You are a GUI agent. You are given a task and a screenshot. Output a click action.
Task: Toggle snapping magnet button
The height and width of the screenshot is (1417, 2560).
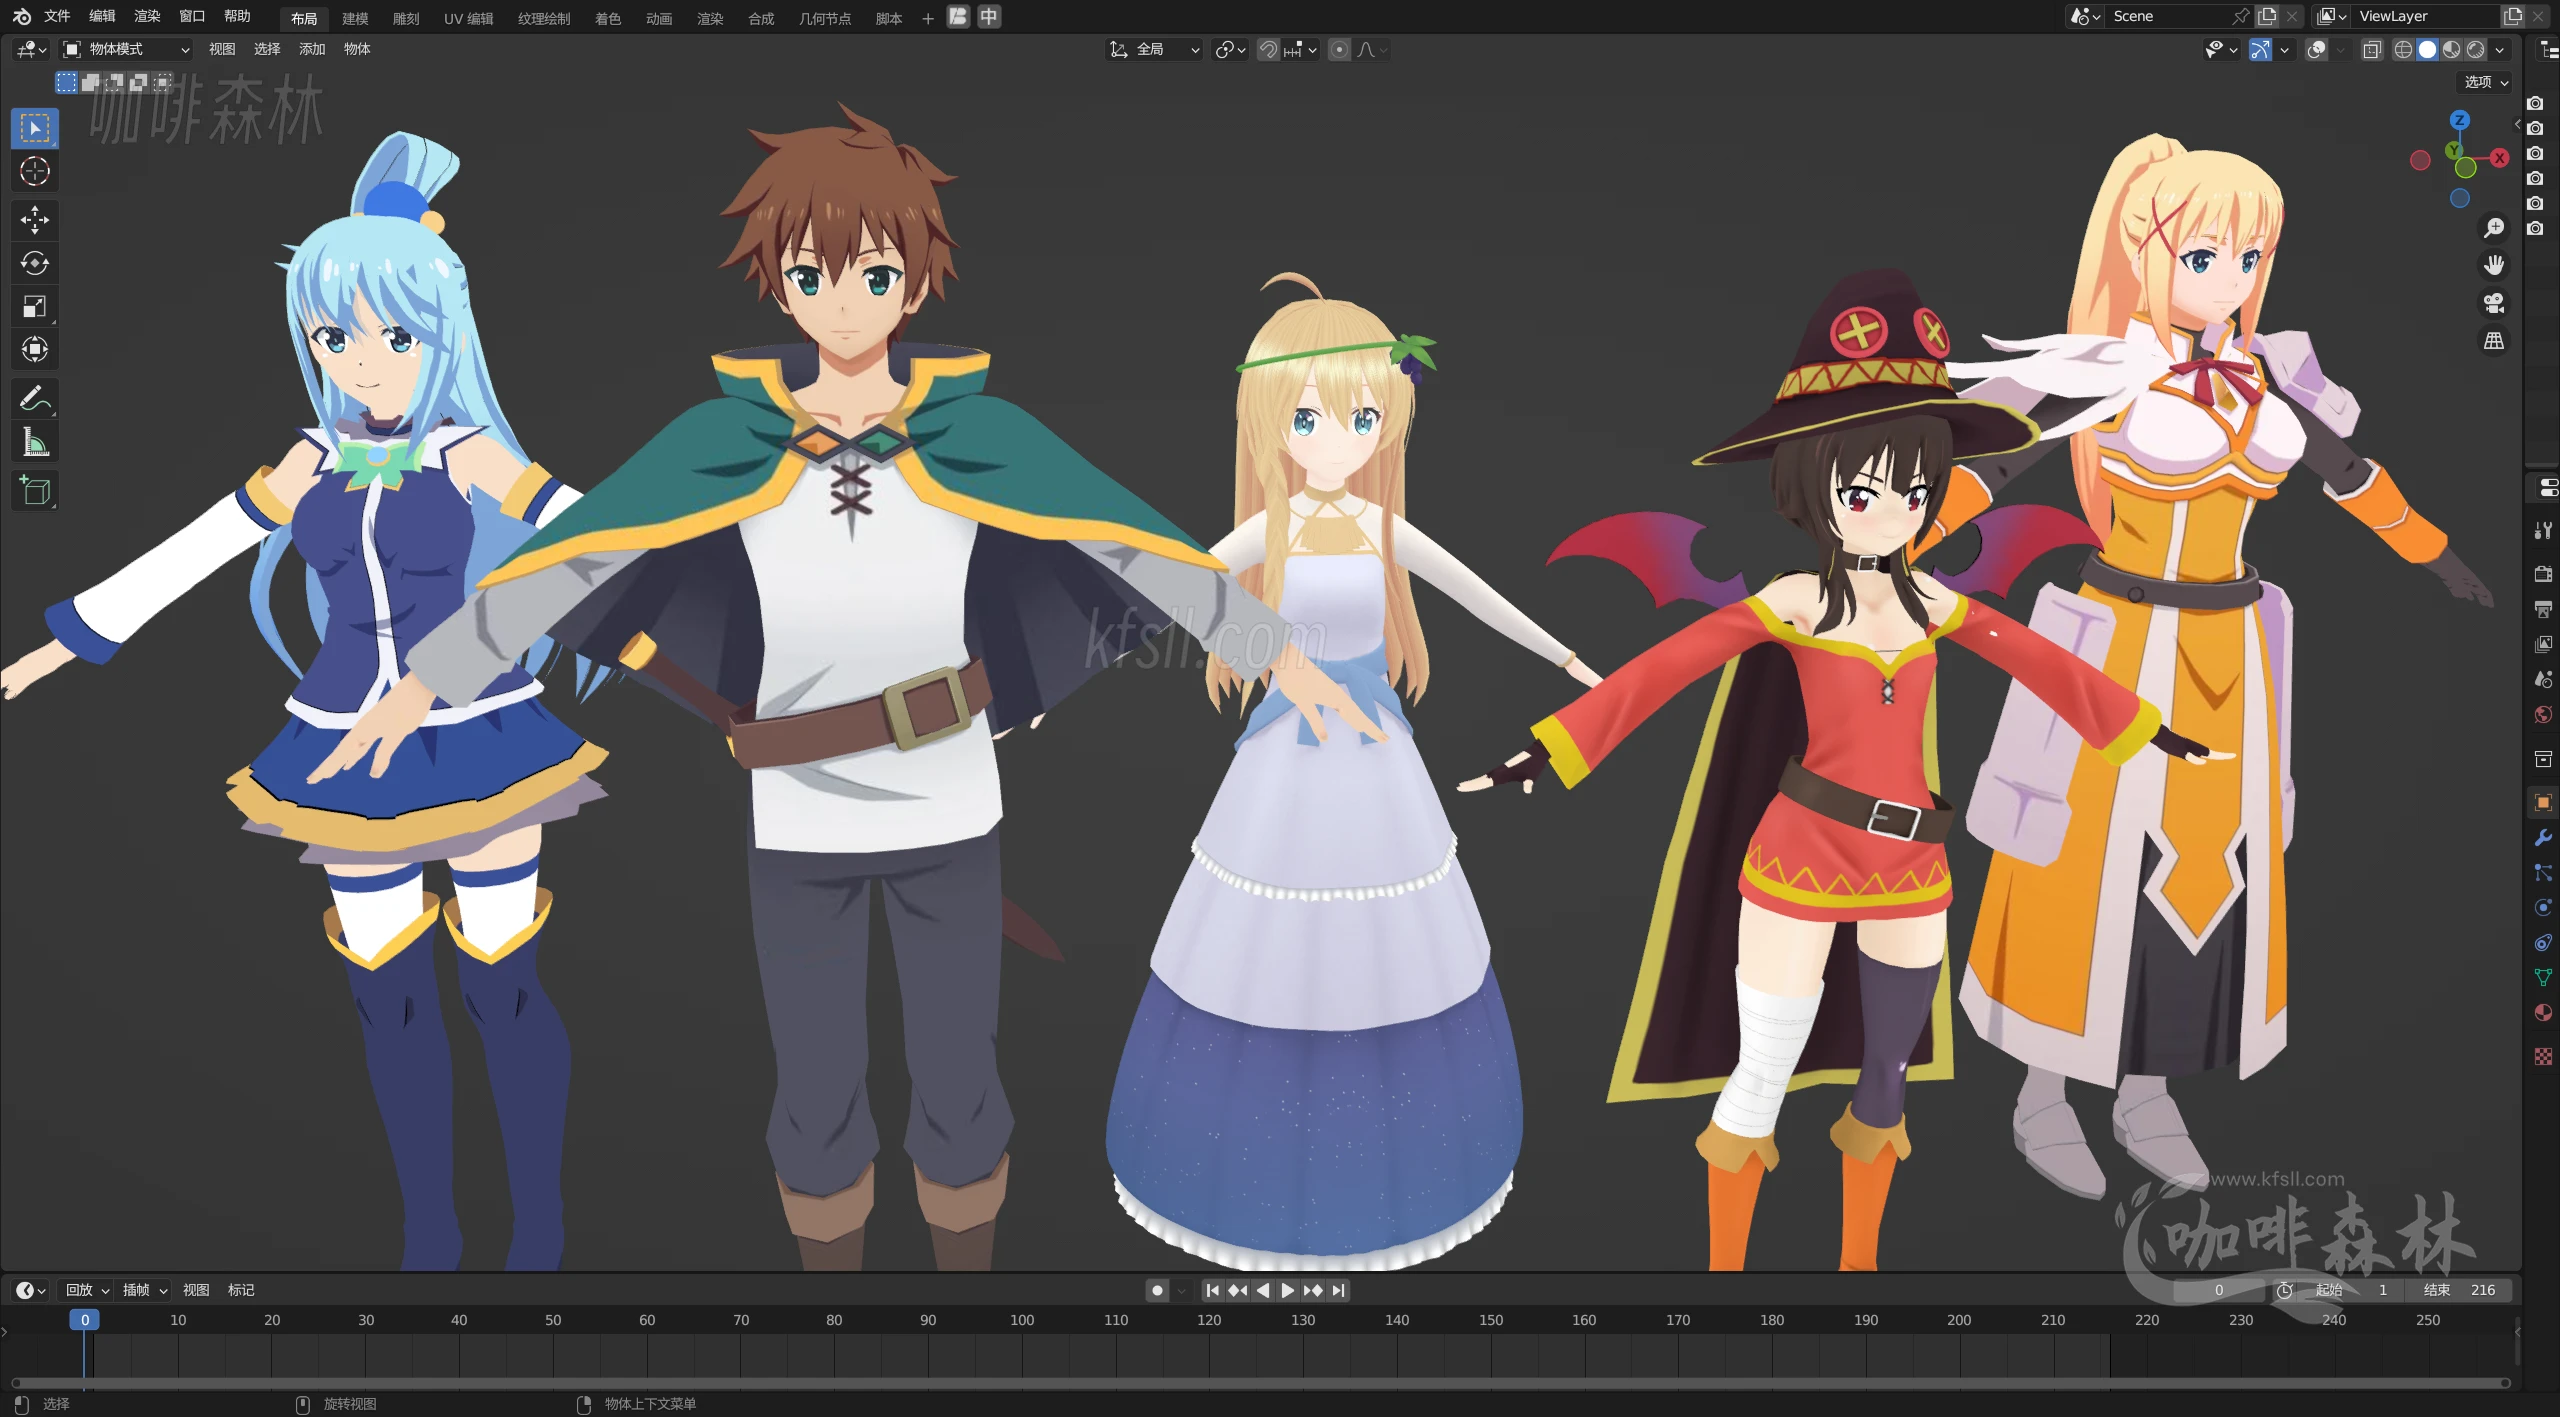click(x=1268, y=49)
